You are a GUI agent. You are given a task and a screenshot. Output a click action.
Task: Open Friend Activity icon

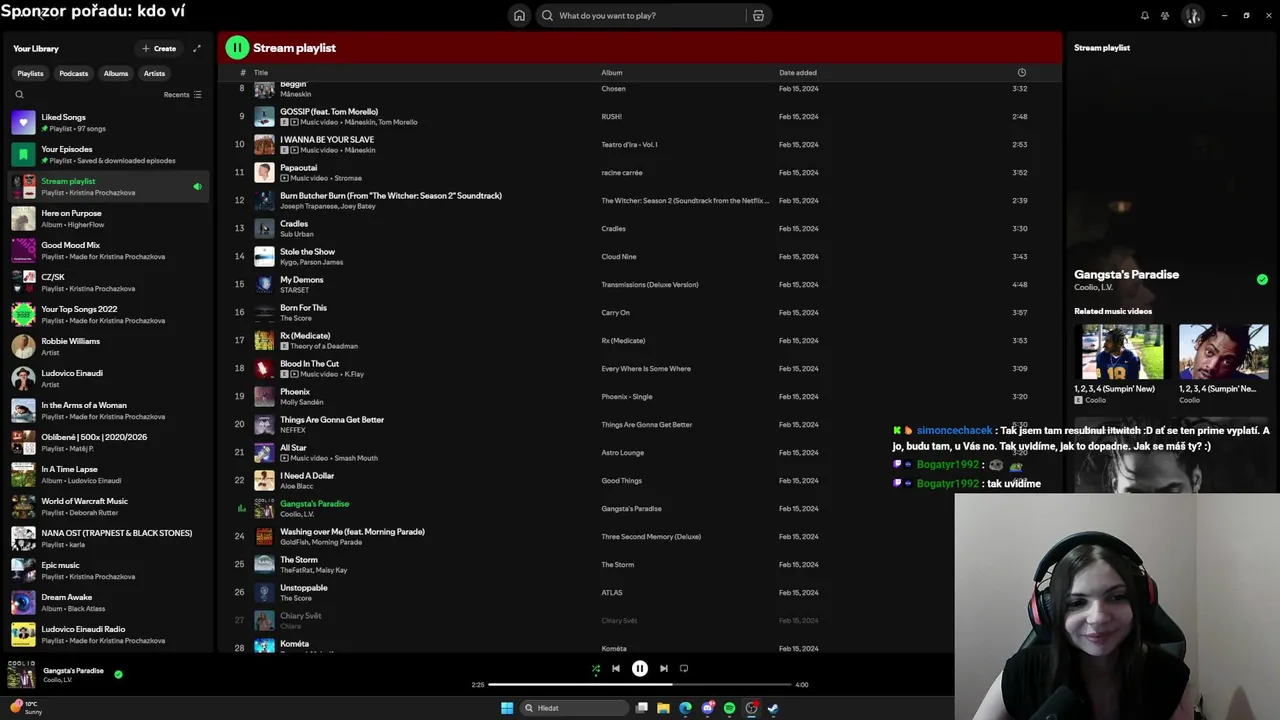click(x=1165, y=15)
